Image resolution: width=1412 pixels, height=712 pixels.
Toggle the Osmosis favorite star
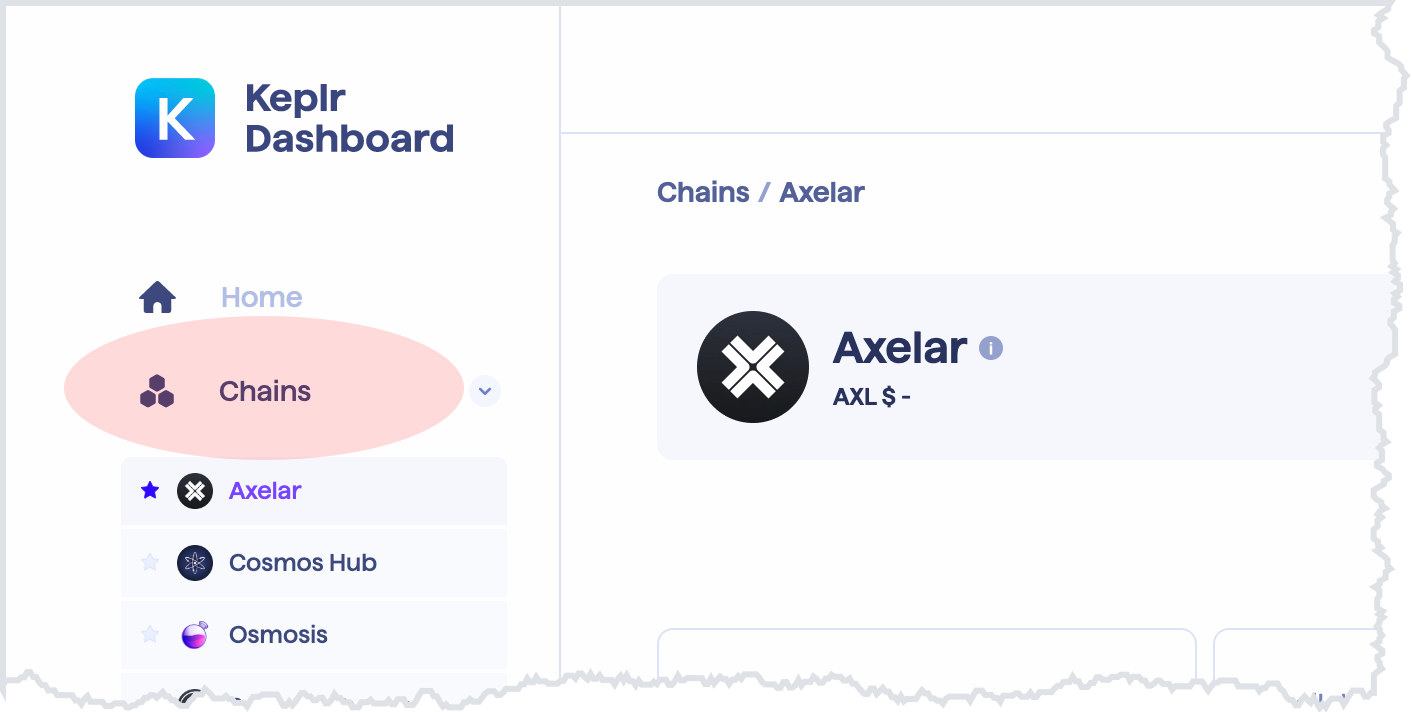coord(149,634)
